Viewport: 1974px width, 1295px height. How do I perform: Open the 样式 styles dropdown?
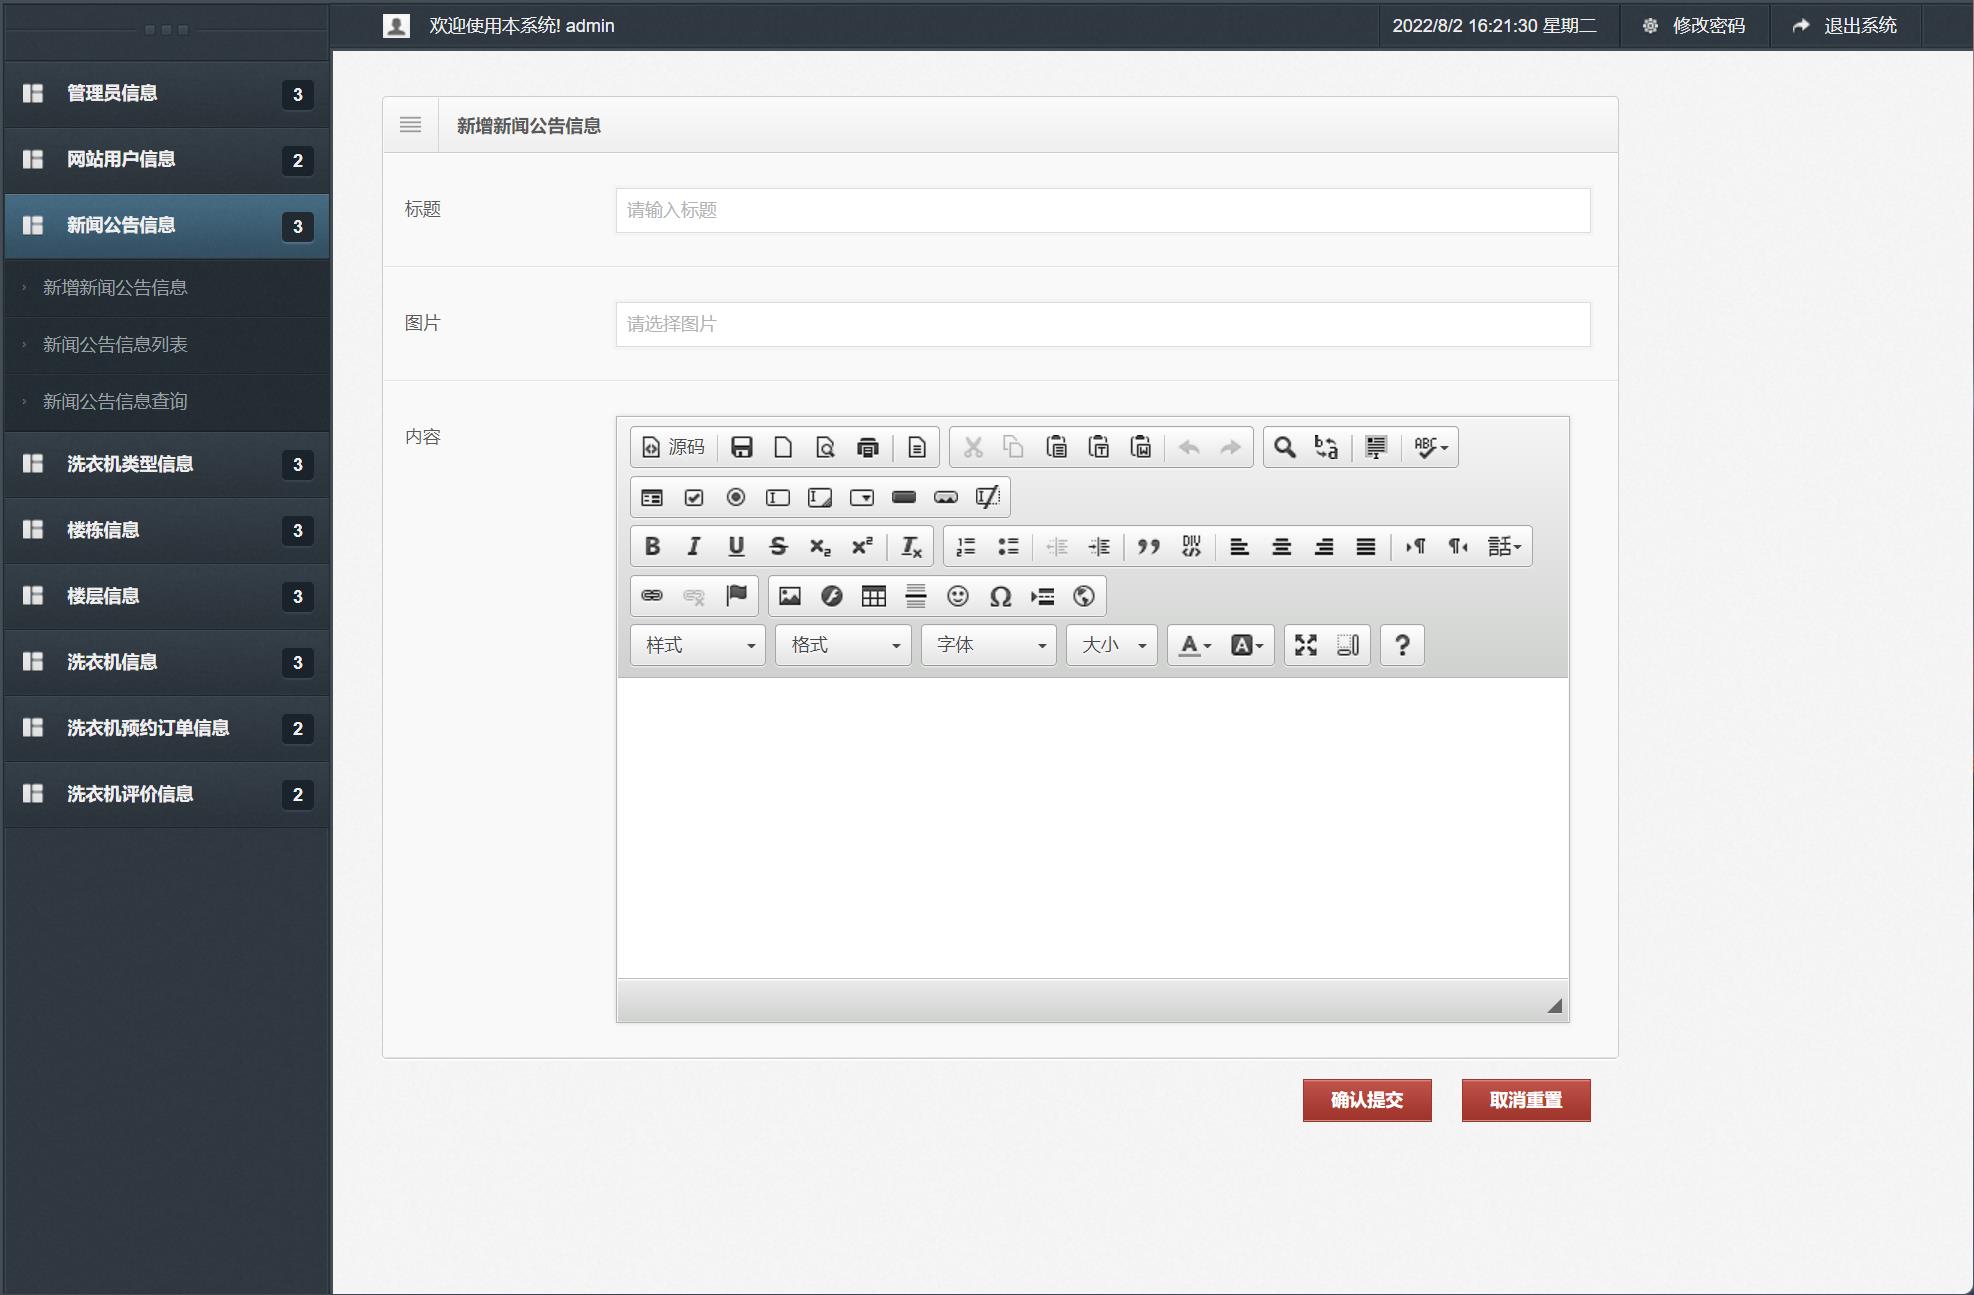point(697,645)
